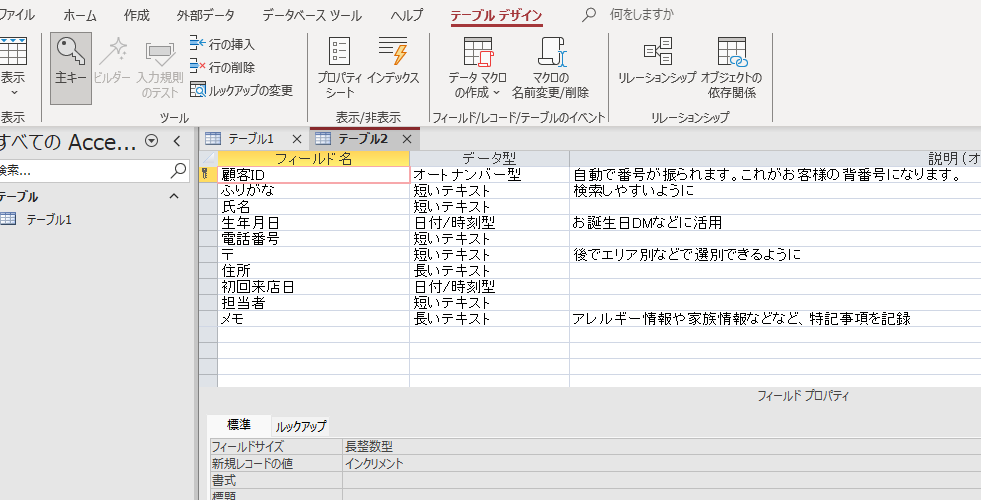The height and width of the screenshot is (500, 981).
Task: Open the リレーションシップ (Relationships) window
Action: 657,66
